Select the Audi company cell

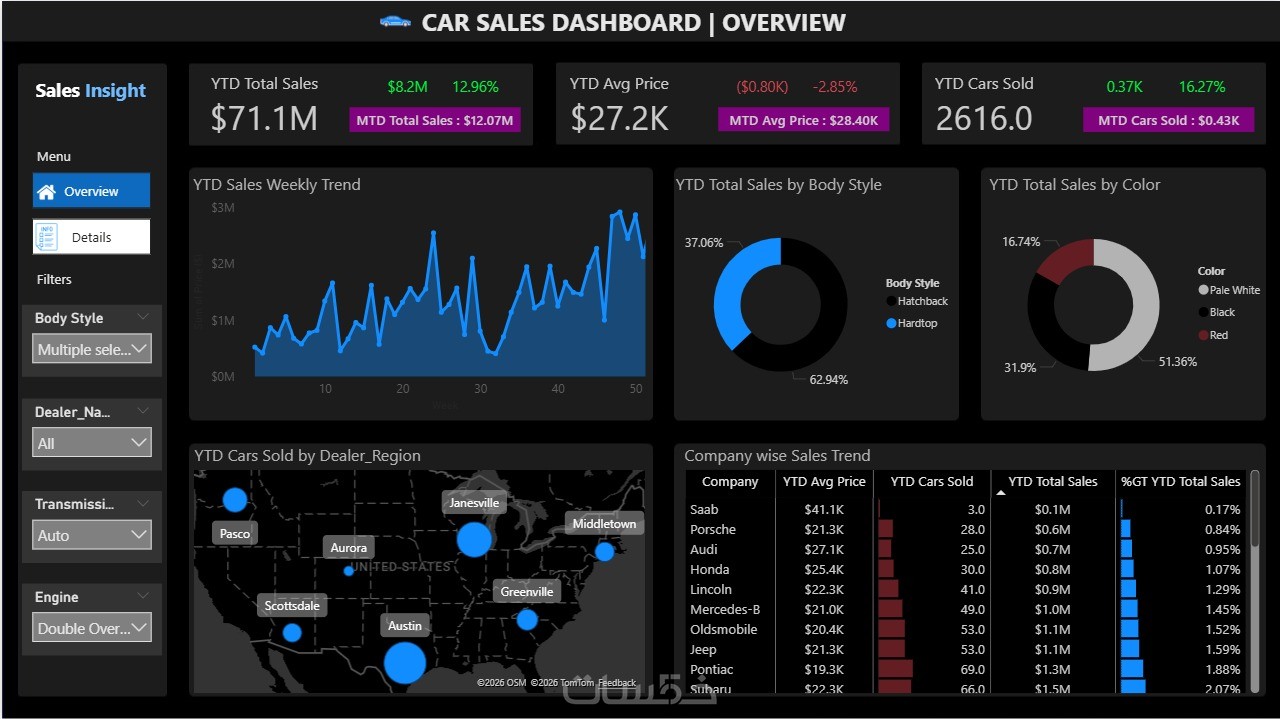704,549
